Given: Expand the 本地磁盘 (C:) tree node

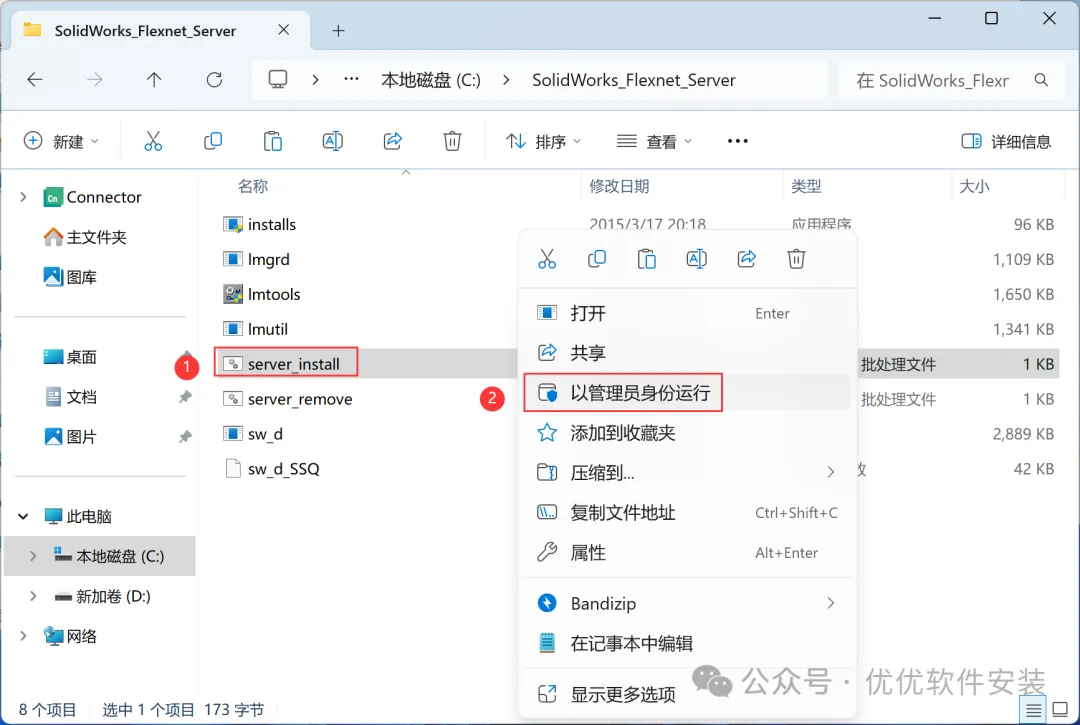Looking at the screenshot, I should [33, 556].
